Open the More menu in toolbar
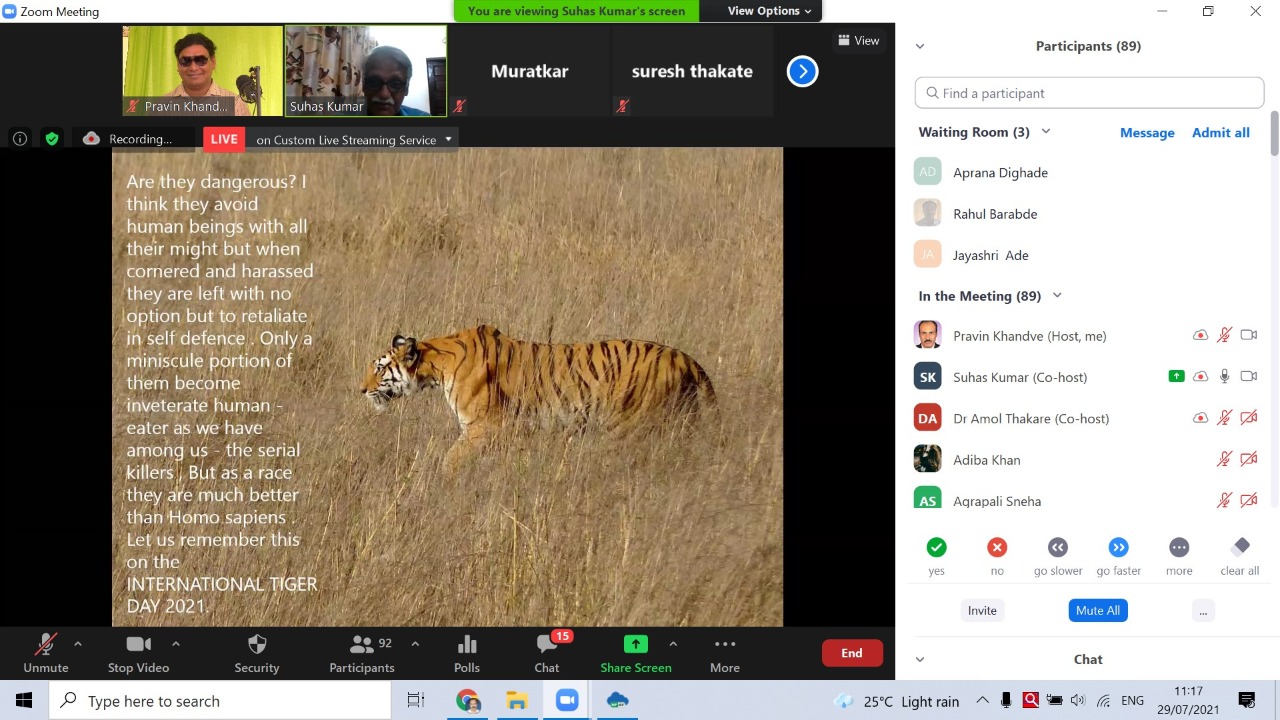 click(725, 645)
